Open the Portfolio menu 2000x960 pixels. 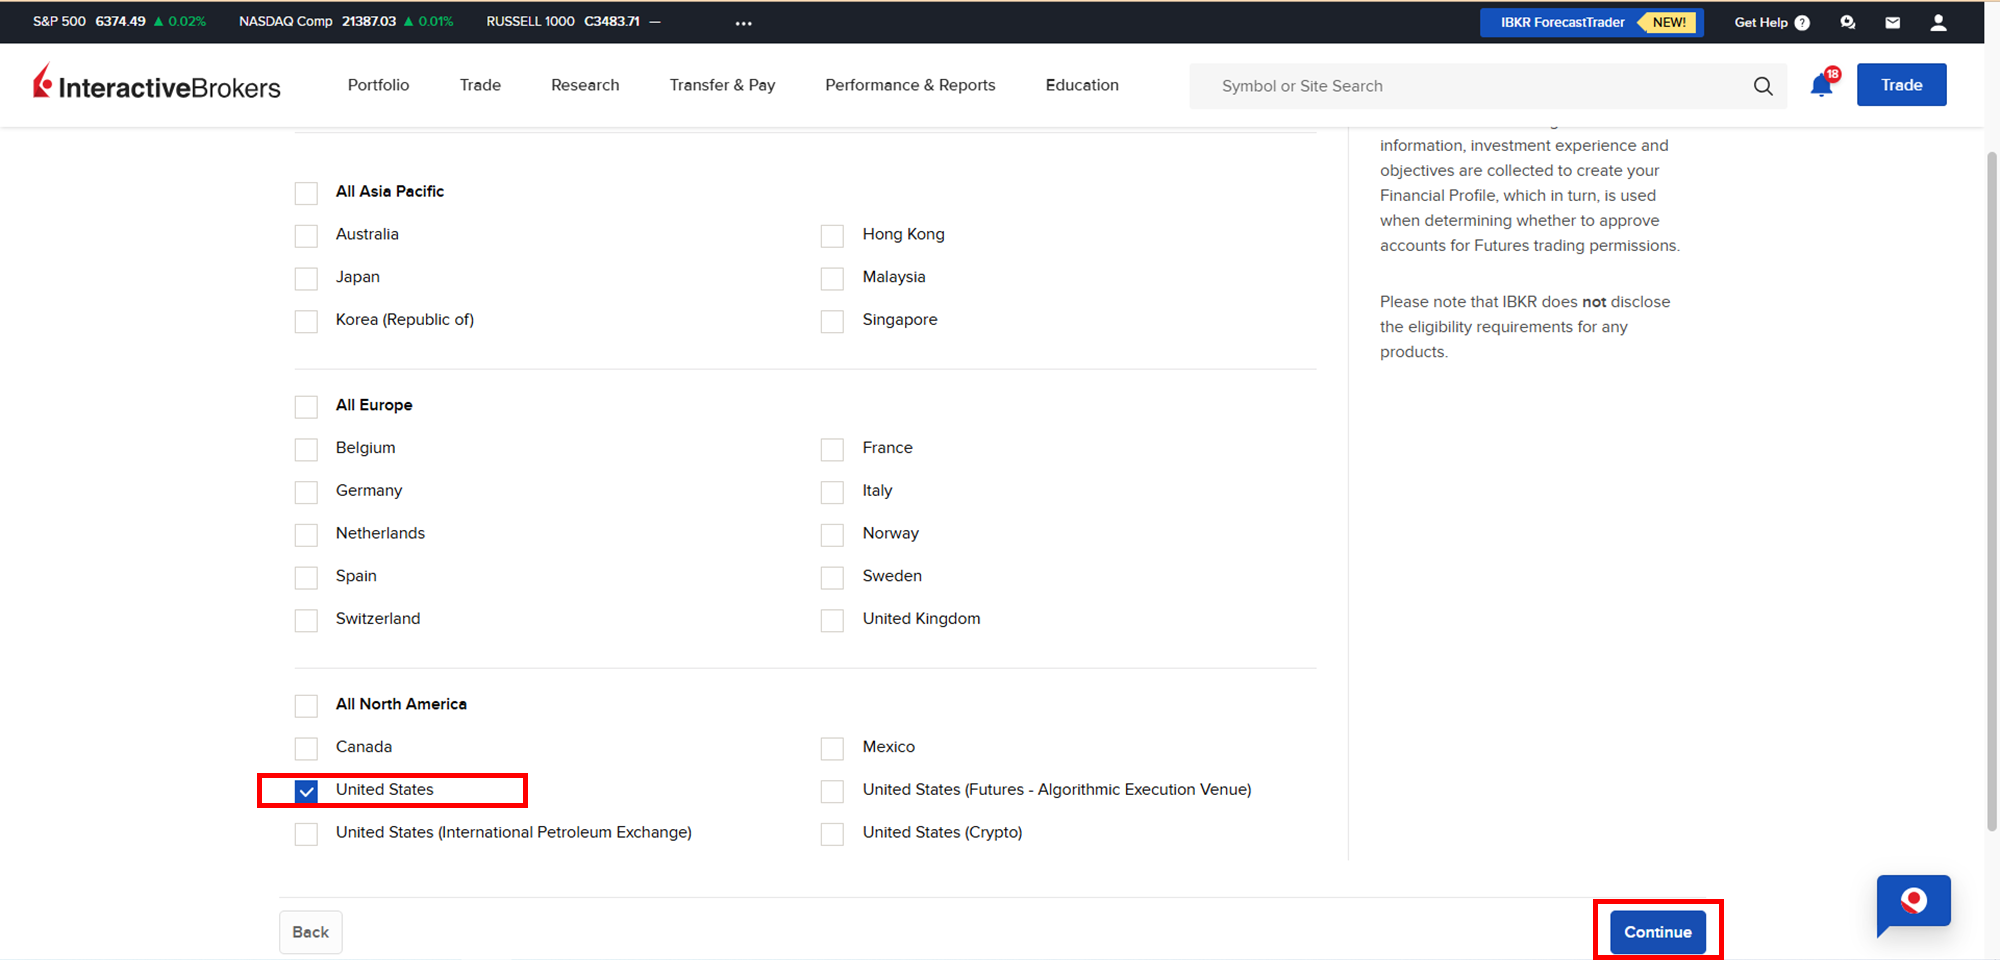(x=378, y=85)
